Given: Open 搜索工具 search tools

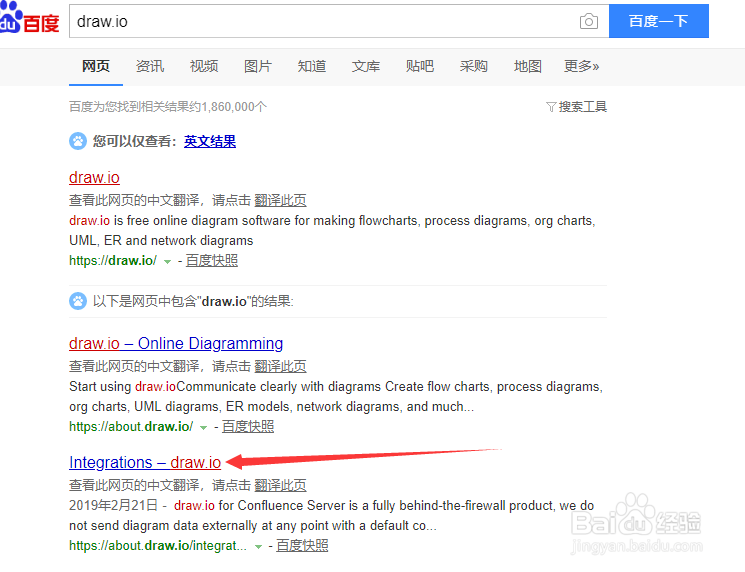Looking at the screenshot, I should pyautogui.click(x=583, y=107).
